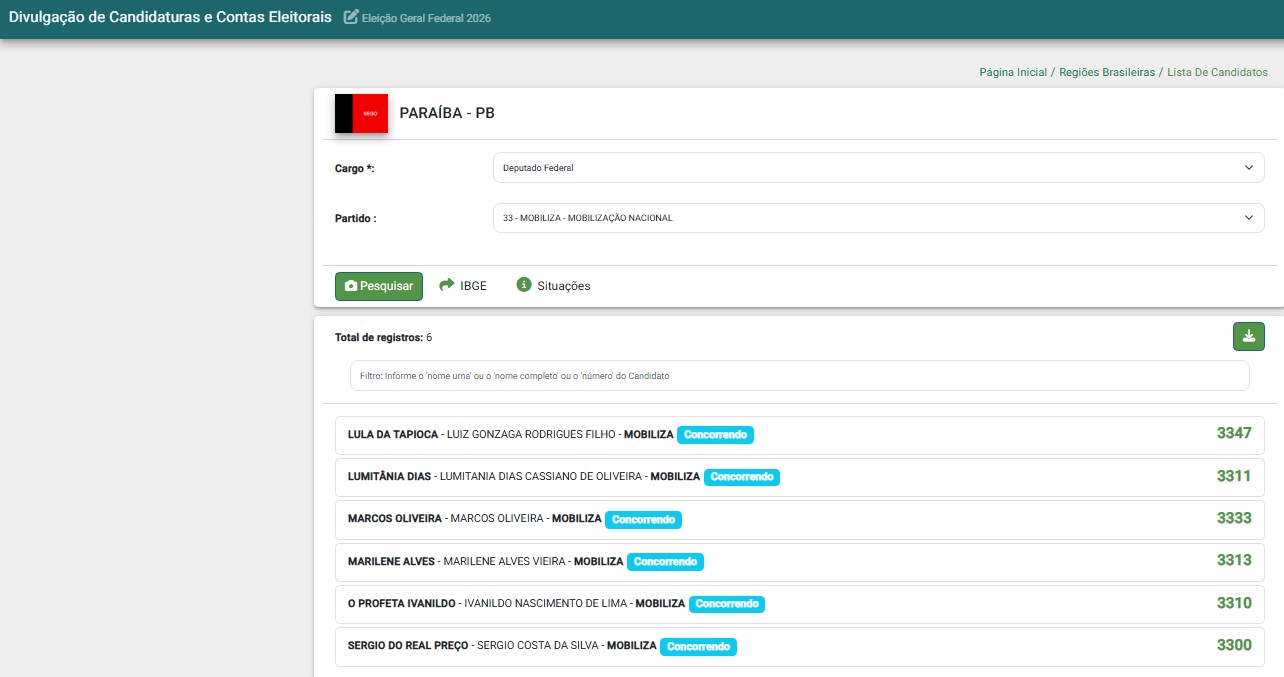
Task: Click the Total de registros: 6 text
Action: coord(383,337)
